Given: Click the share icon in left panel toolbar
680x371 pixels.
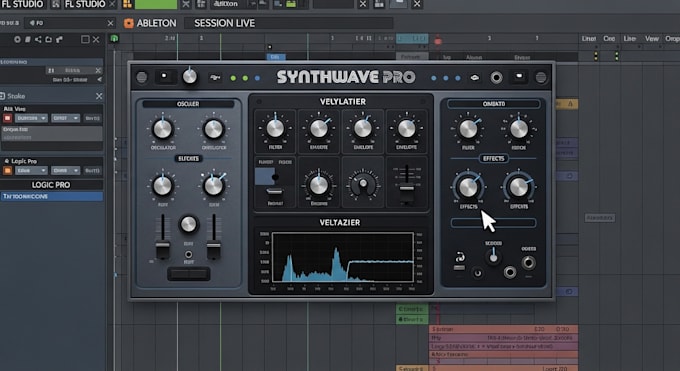Looking at the screenshot, I should point(38,39).
